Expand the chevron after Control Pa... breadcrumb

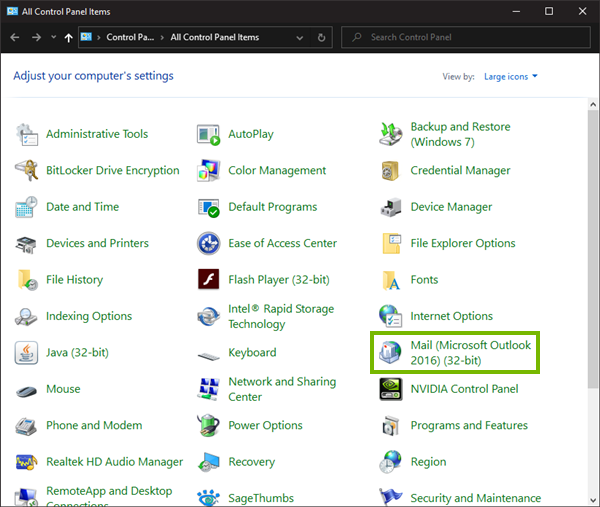click(x=162, y=37)
